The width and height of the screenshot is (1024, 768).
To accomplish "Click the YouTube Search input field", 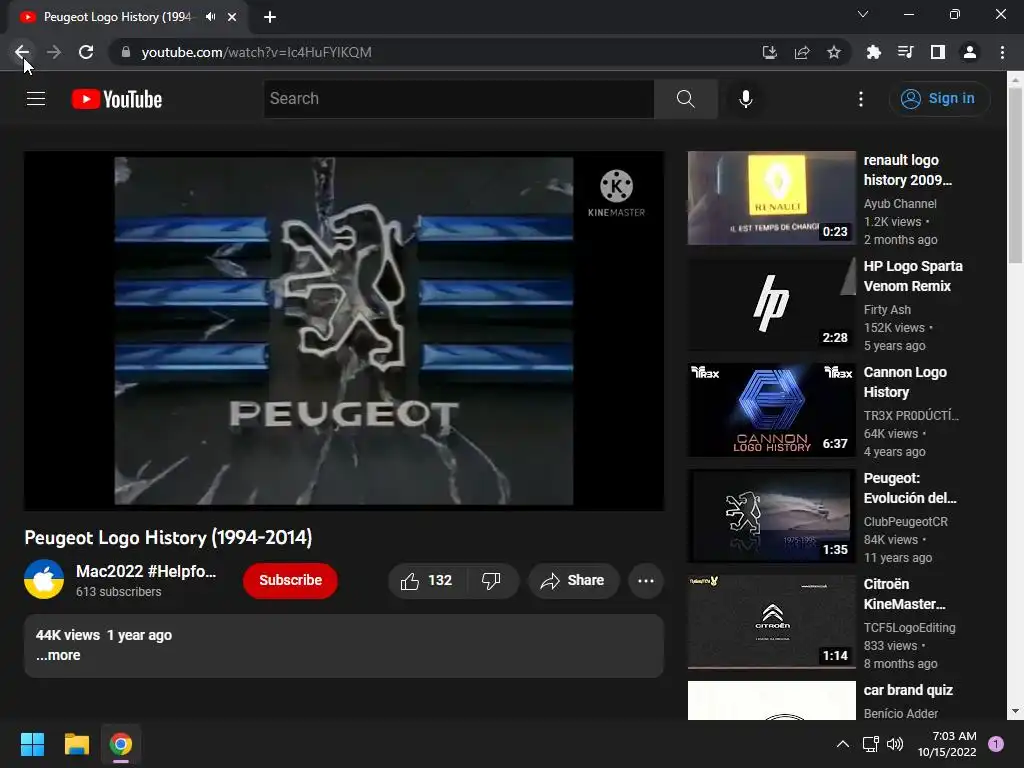I will click(x=459, y=99).
